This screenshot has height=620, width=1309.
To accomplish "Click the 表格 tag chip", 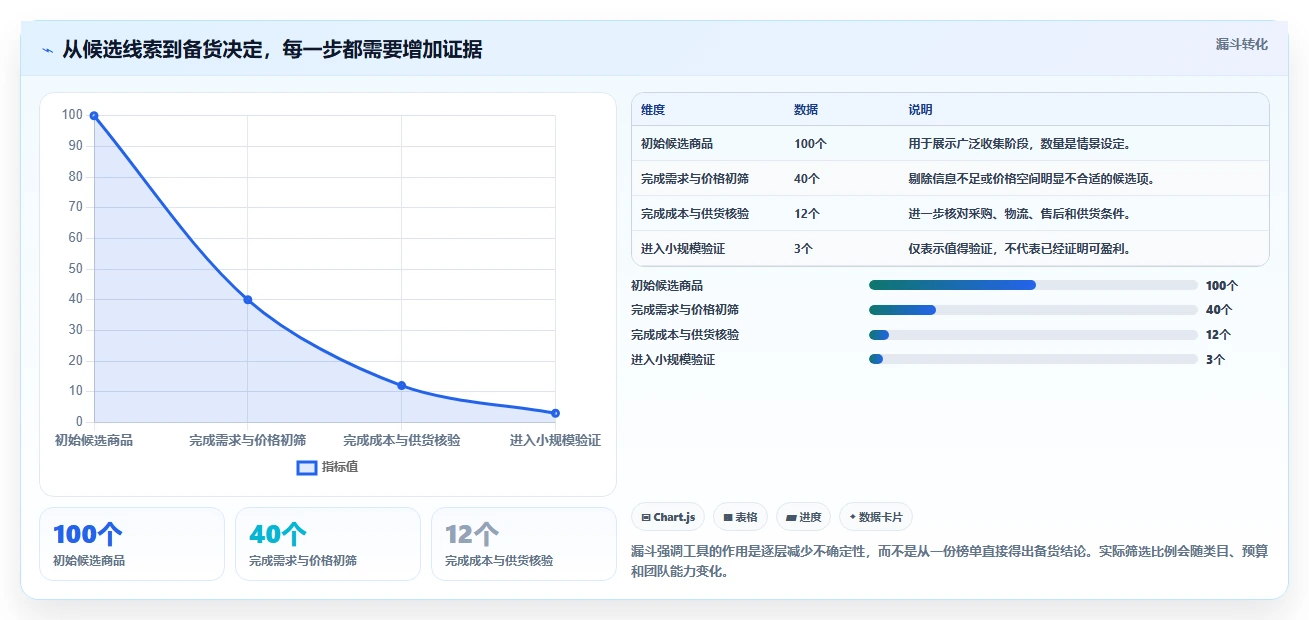I will [x=741, y=517].
